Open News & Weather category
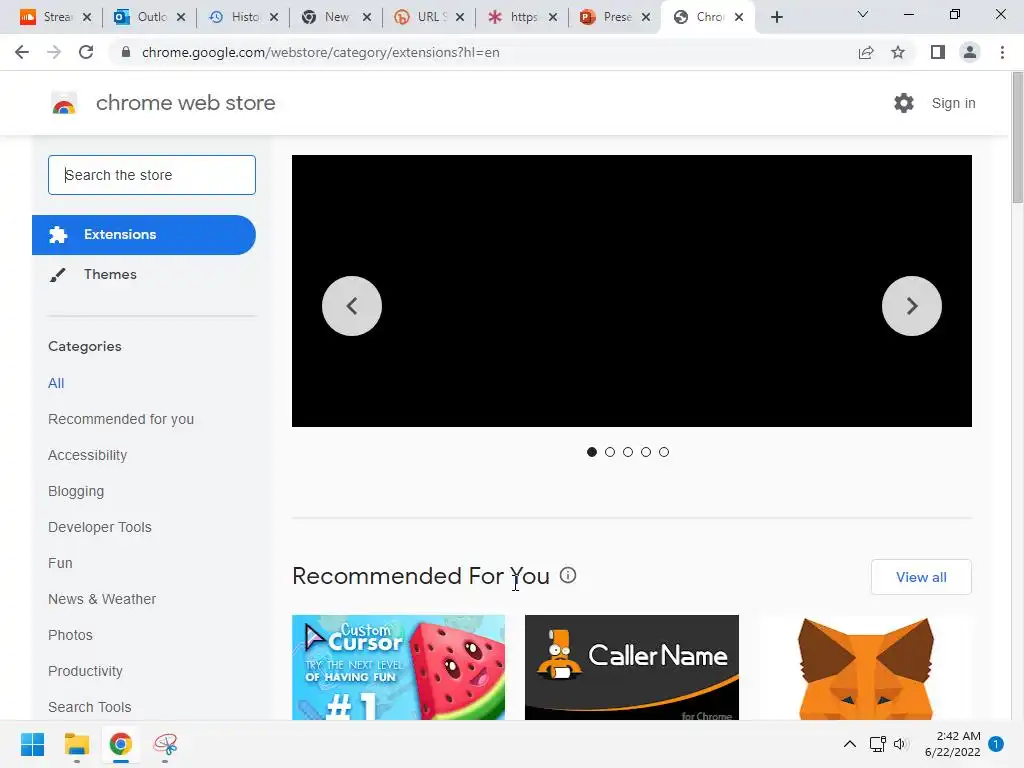 coord(102,599)
